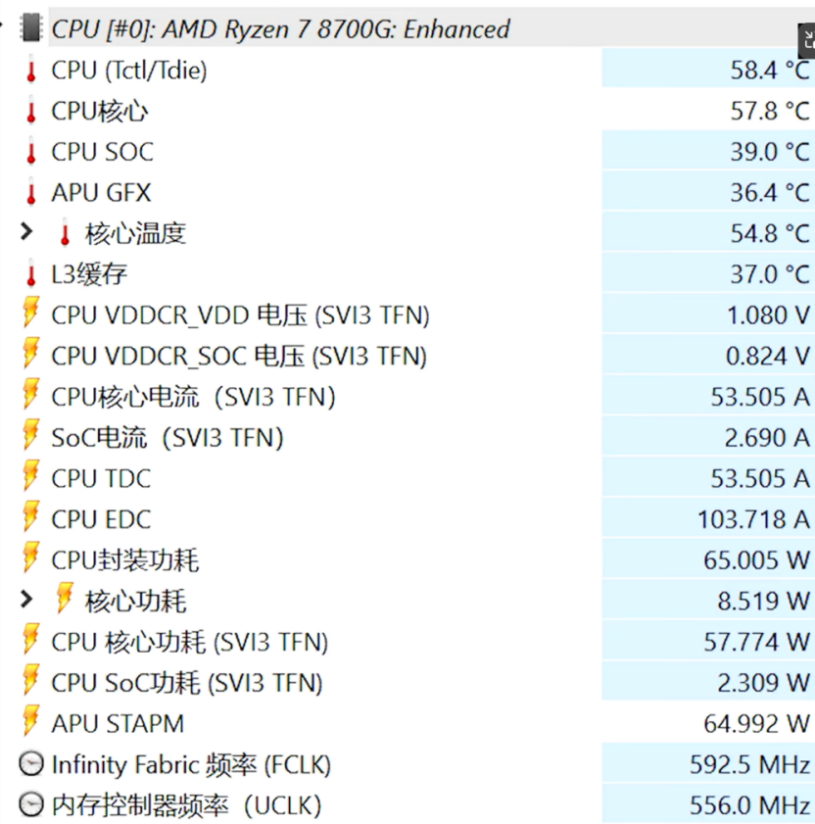Select the CPU TDC label
Image resolution: width=815 pixels, height=824 pixels.
[101, 479]
